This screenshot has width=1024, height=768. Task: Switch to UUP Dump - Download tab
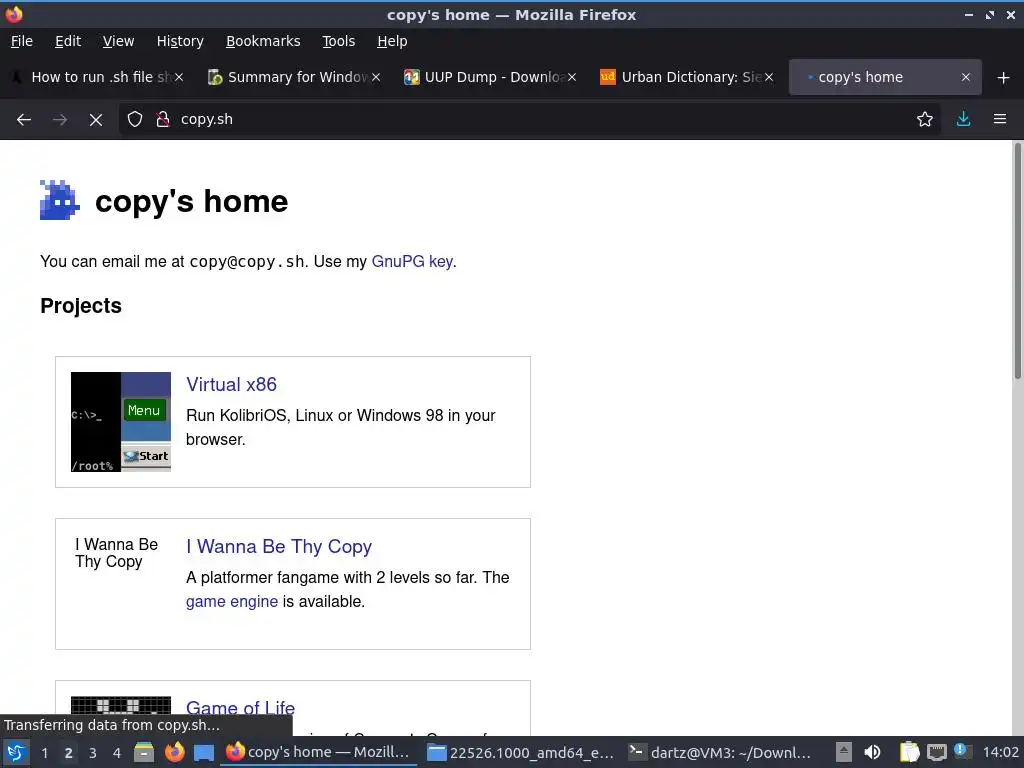coord(490,78)
